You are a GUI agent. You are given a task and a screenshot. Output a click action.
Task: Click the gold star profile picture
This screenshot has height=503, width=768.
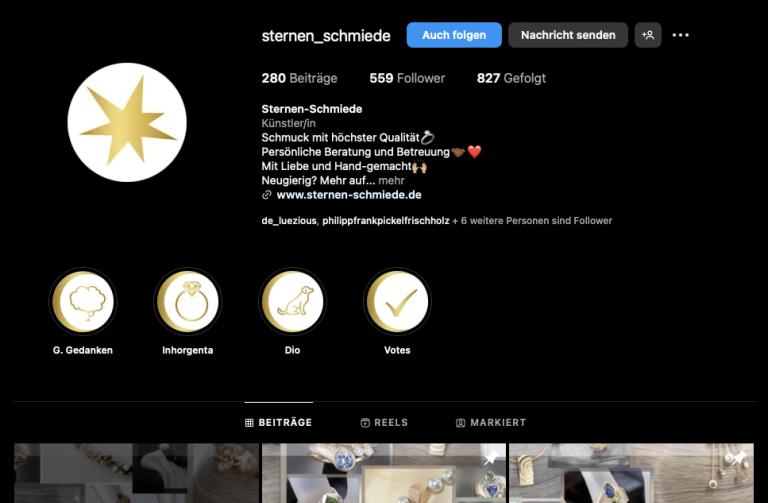click(127, 122)
